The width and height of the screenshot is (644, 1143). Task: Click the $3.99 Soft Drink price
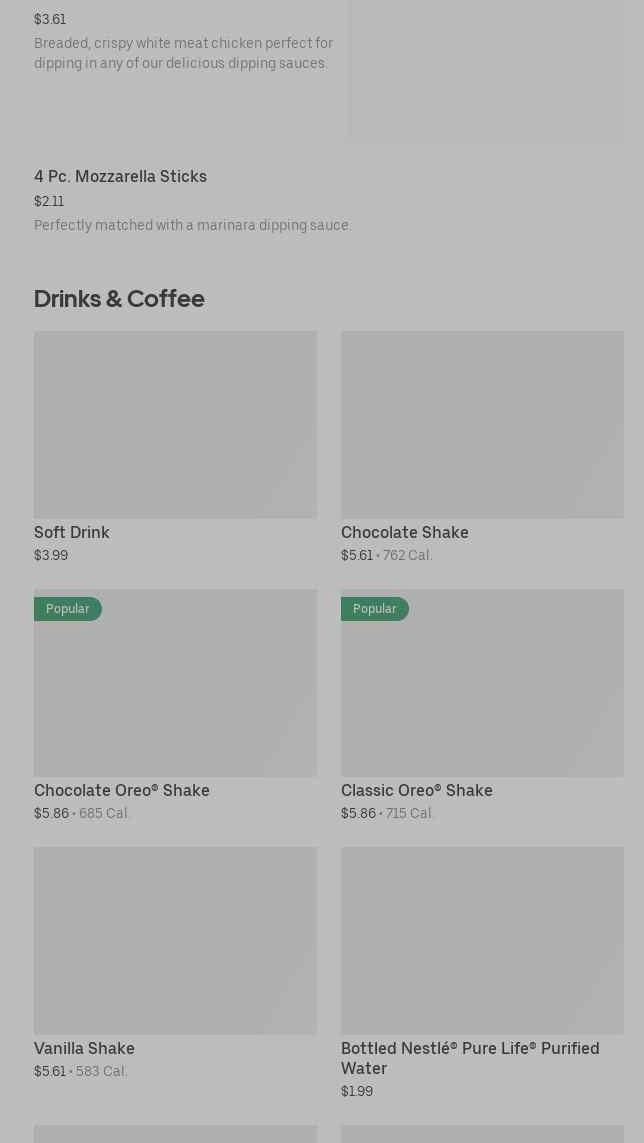pyautogui.click(x=51, y=556)
